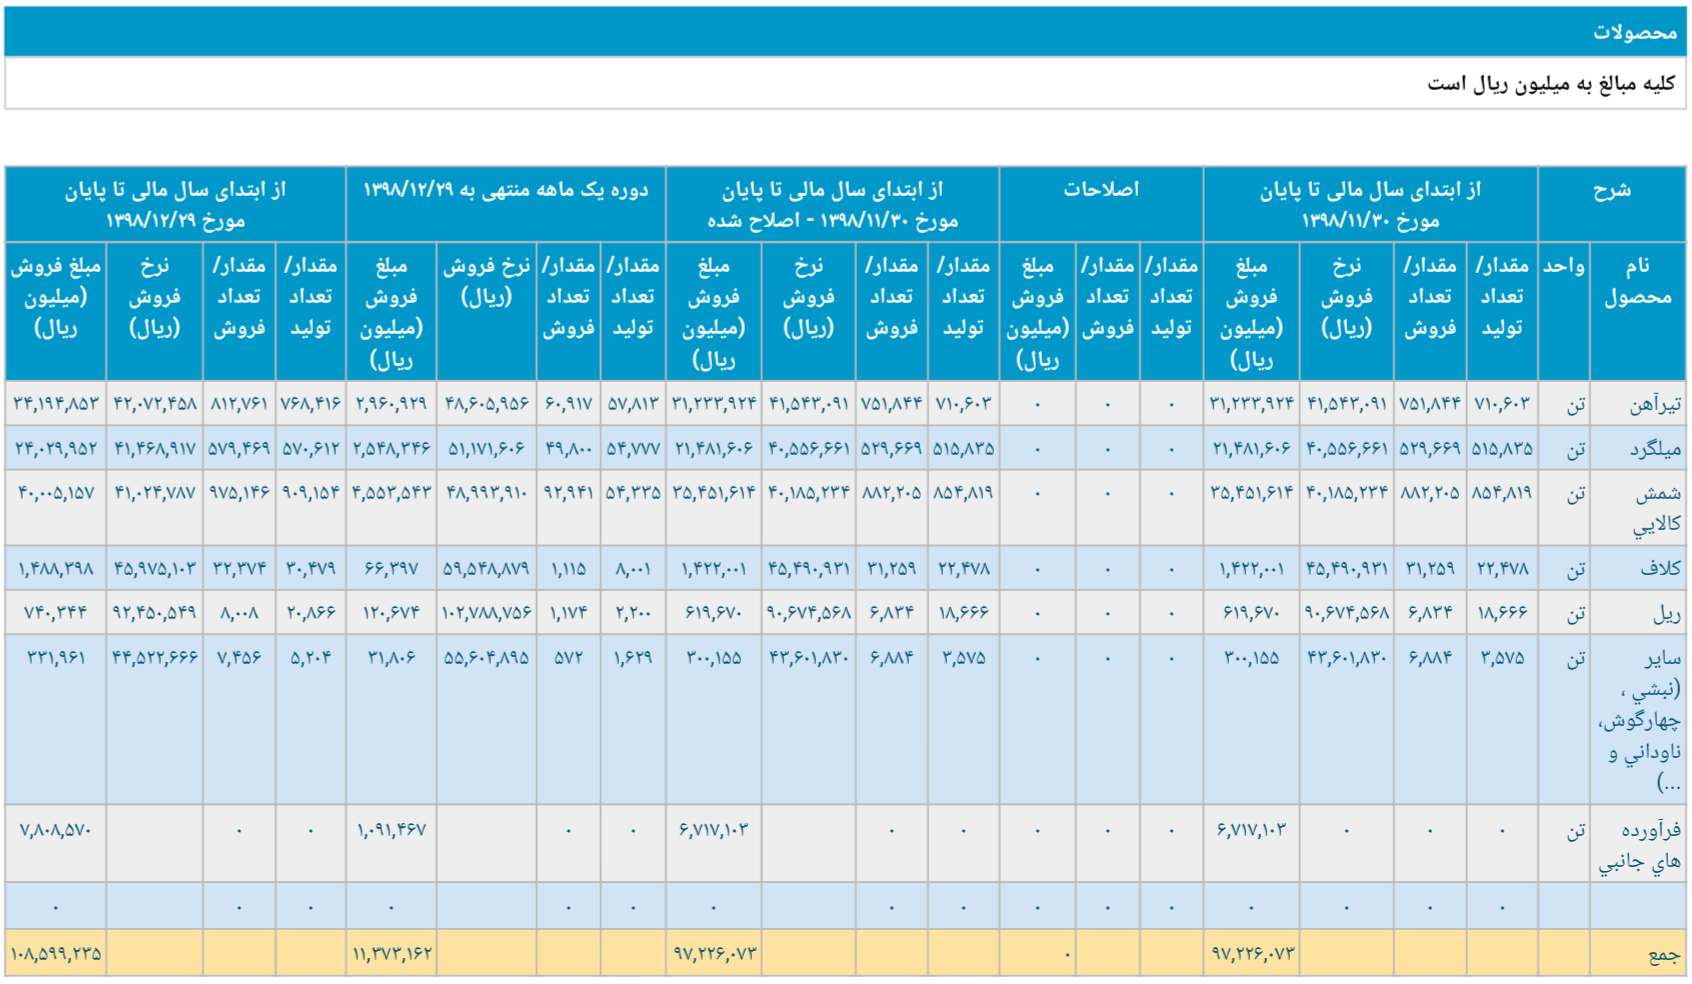Click the amount "۴,۵۵۳,۵۴۳"
1692x984 pixels.
pos(392,492)
